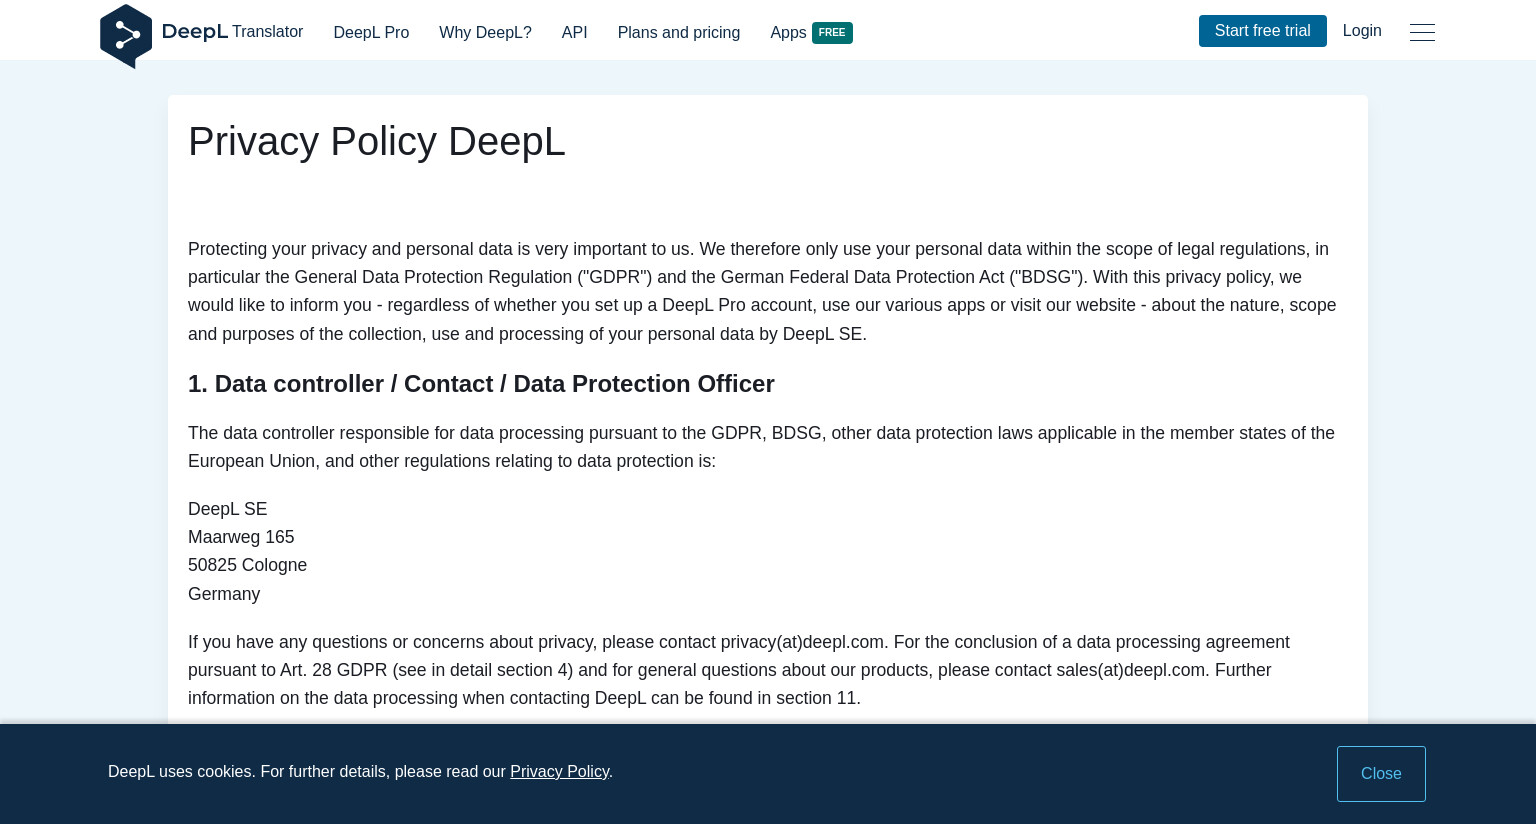This screenshot has height=824, width=1536.
Task: Click the text 'DeepL SE' address line
Action: click(228, 509)
